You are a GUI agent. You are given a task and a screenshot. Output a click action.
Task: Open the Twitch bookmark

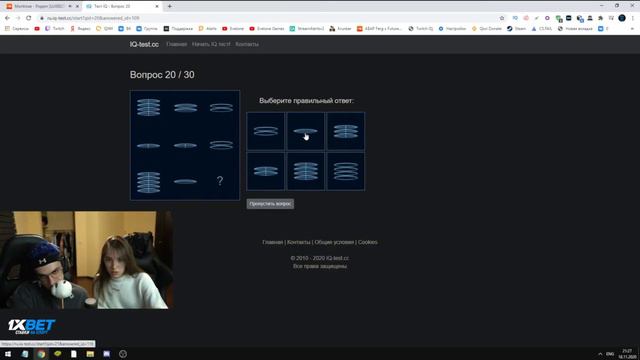point(55,29)
